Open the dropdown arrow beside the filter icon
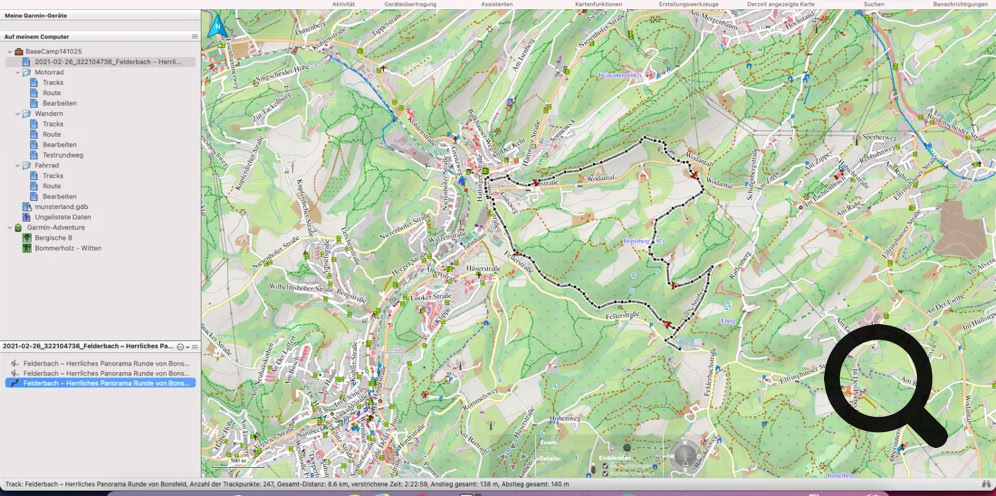The width and height of the screenshot is (996, 496). pos(188,347)
